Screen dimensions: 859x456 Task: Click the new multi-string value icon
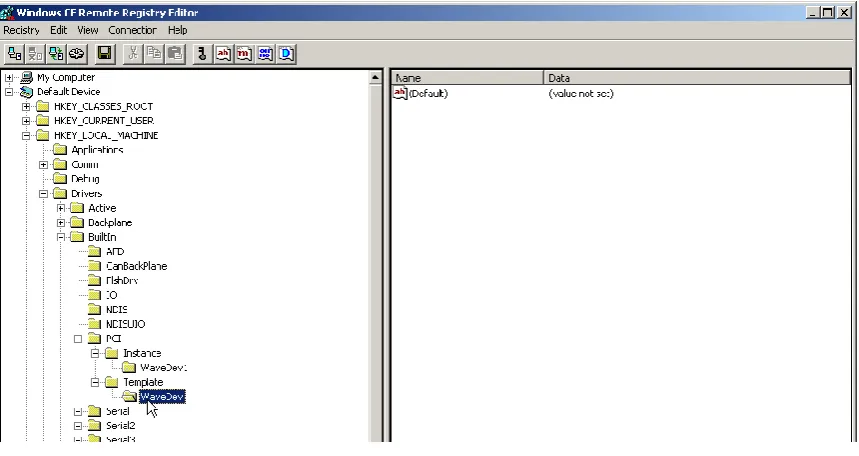[x=244, y=54]
